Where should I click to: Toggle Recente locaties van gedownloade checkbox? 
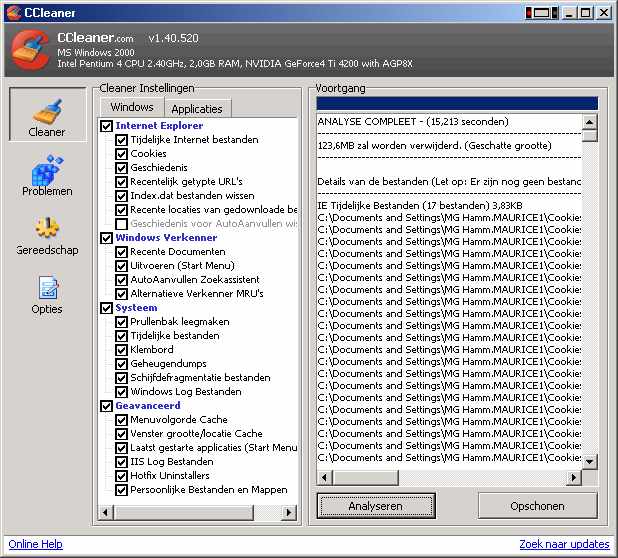tap(121, 210)
